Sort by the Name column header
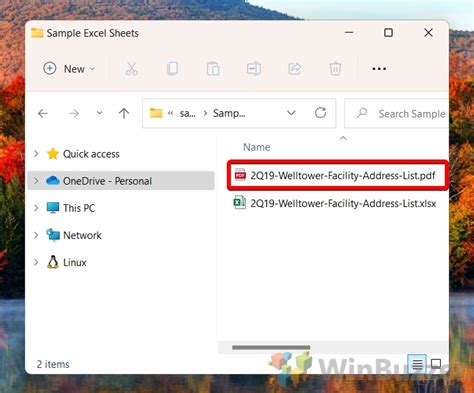The height and width of the screenshot is (393, 474). 257,147
